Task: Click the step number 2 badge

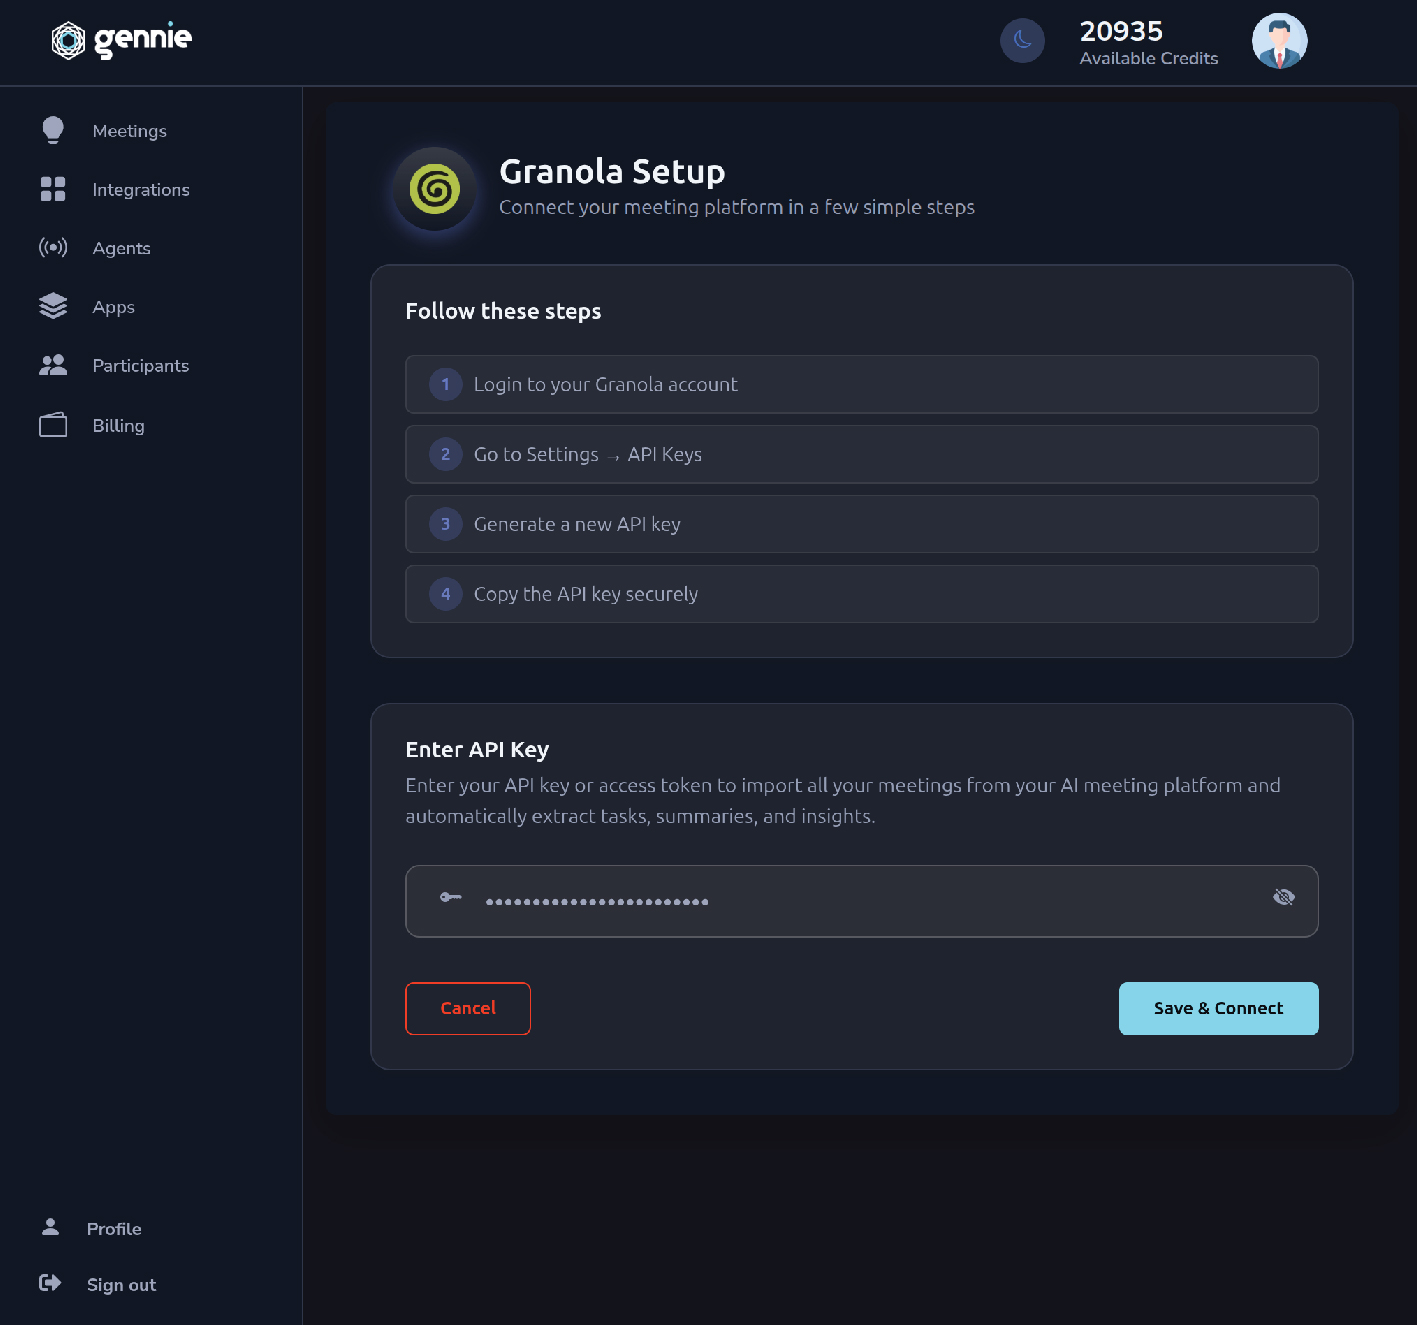Action: coord(446,454)
